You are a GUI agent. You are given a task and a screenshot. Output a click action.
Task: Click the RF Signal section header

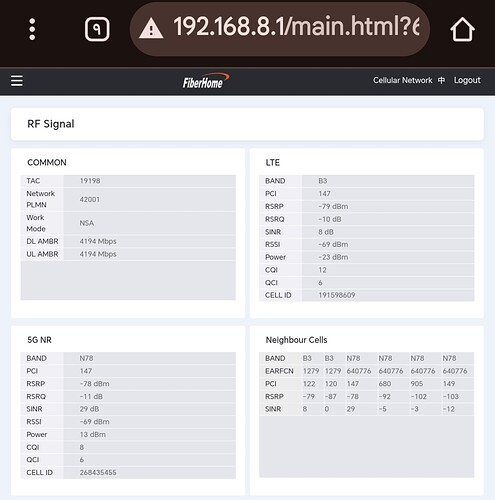(51, 124)
